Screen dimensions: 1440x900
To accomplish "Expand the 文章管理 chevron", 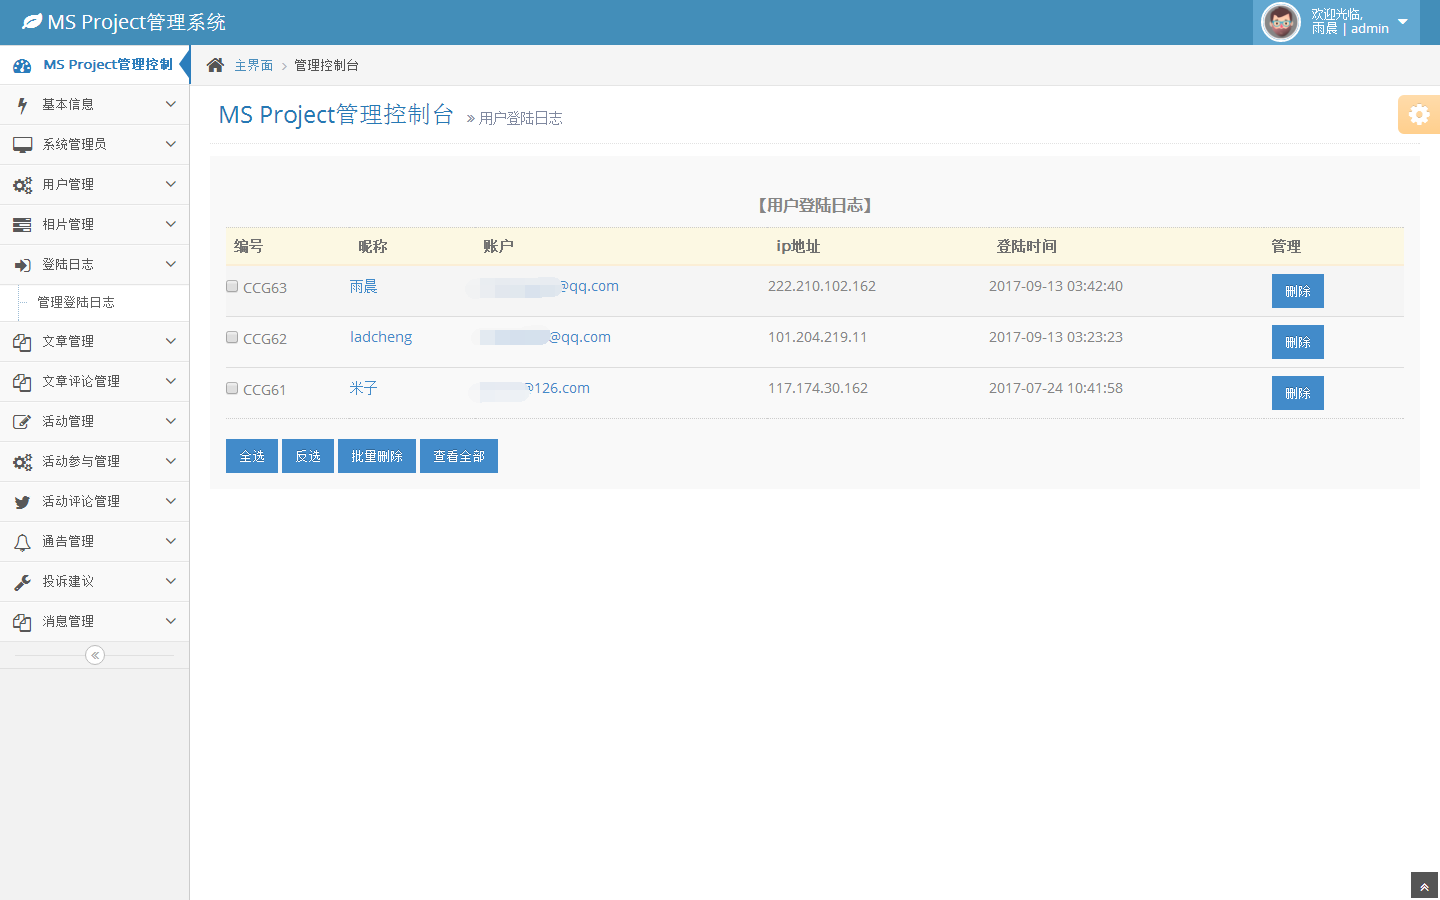I will pos(170,341).
